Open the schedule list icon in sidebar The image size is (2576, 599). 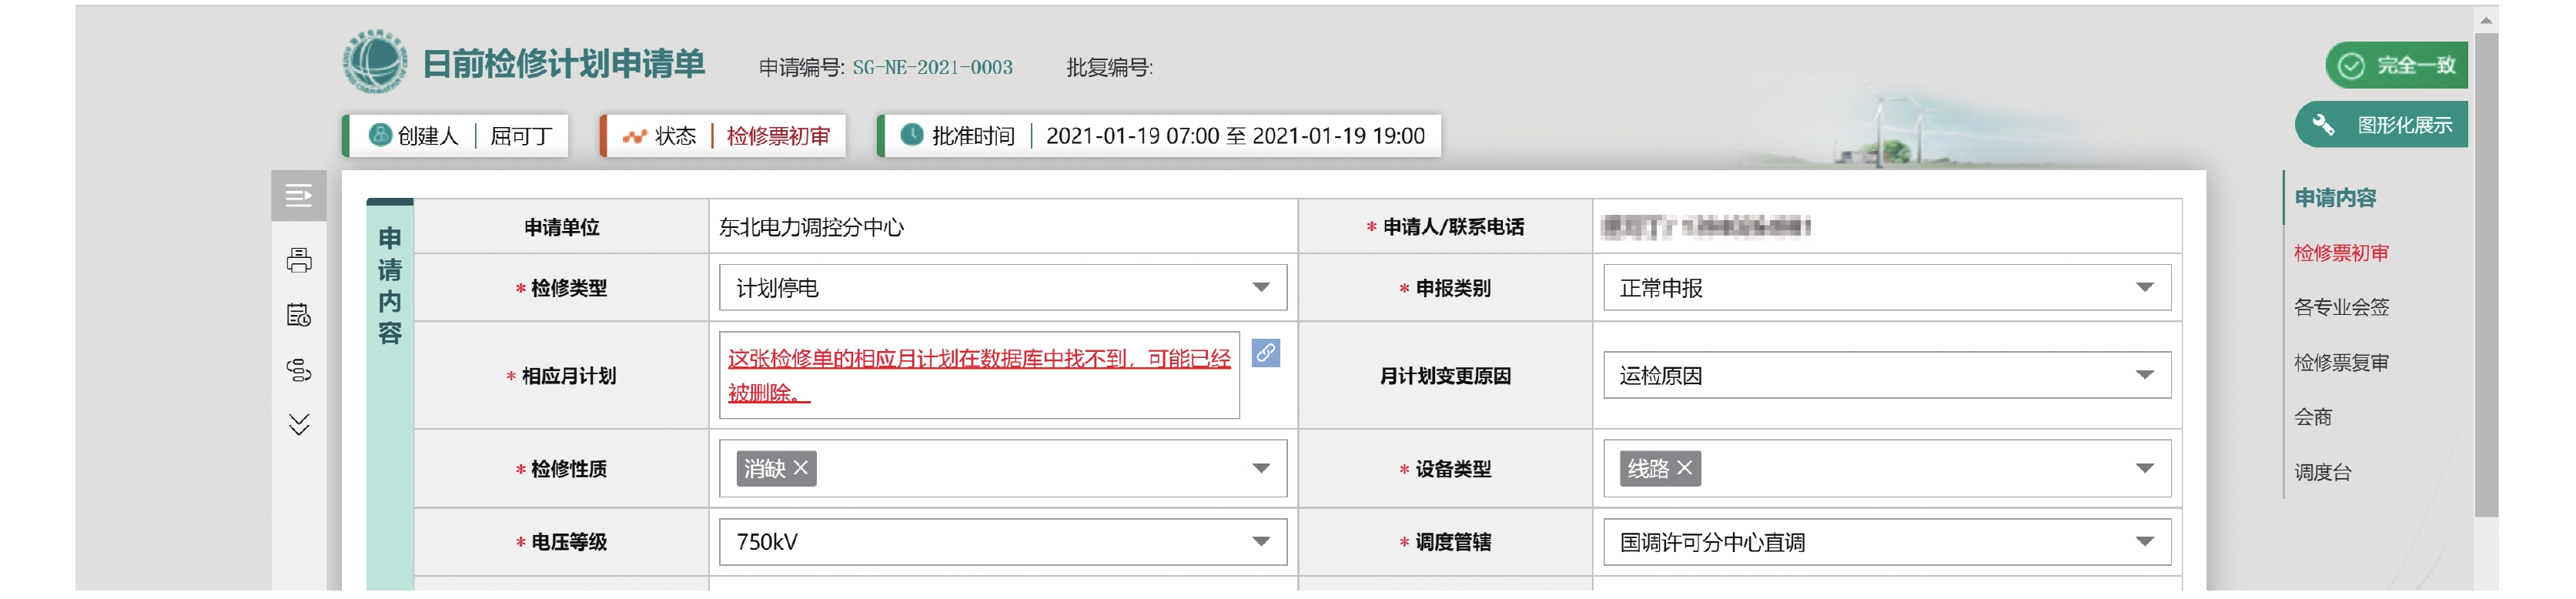(298, 315)
